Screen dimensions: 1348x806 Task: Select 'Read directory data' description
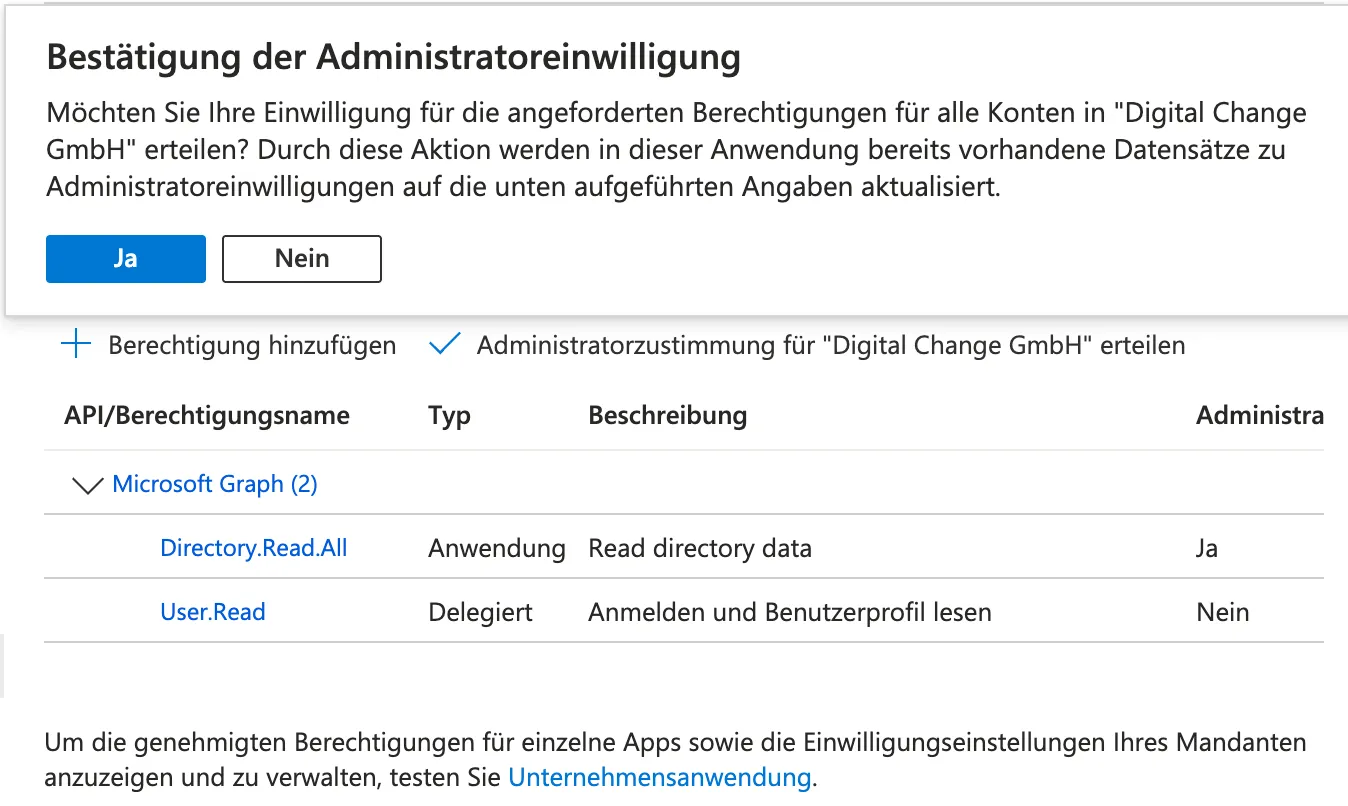(x=700, y=549)
